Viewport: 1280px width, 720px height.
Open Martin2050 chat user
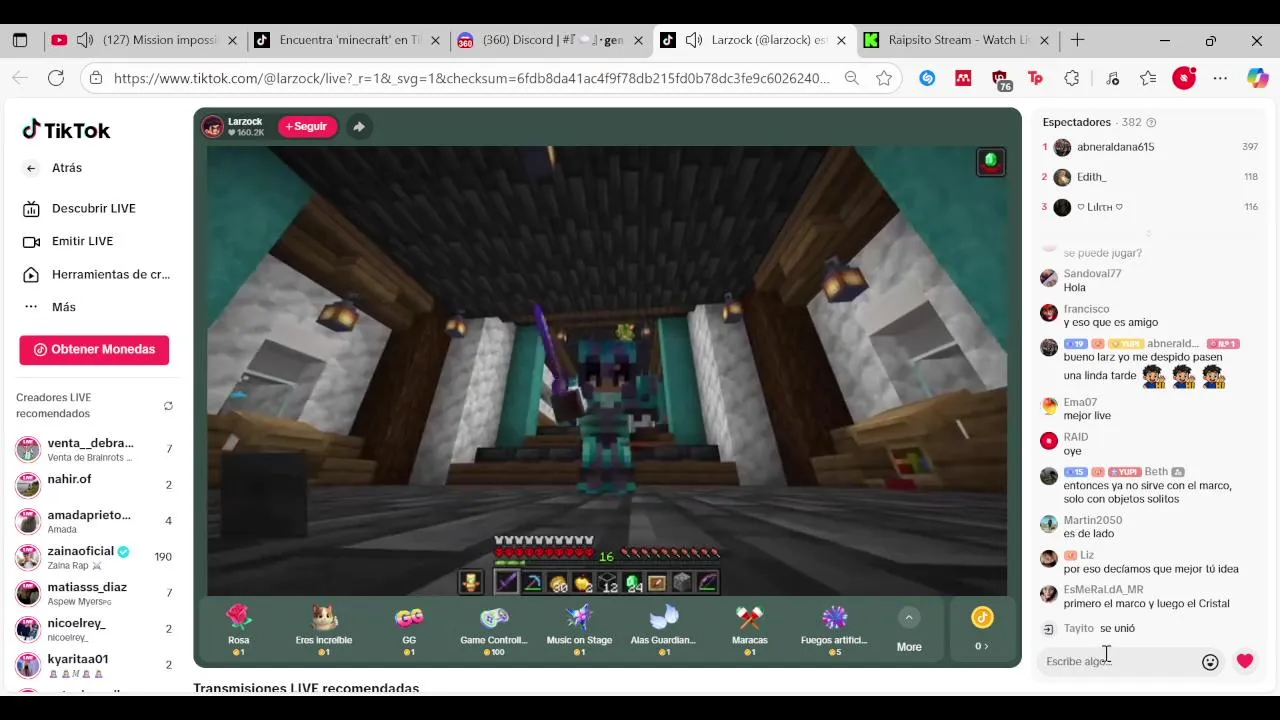coord(1093,520)
